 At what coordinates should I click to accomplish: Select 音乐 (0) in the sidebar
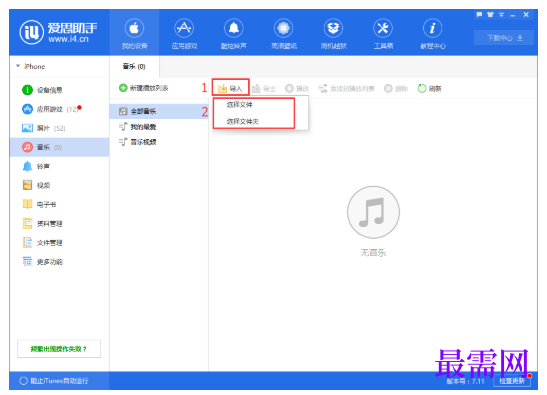pyautogui.click(x=60, y=147)
